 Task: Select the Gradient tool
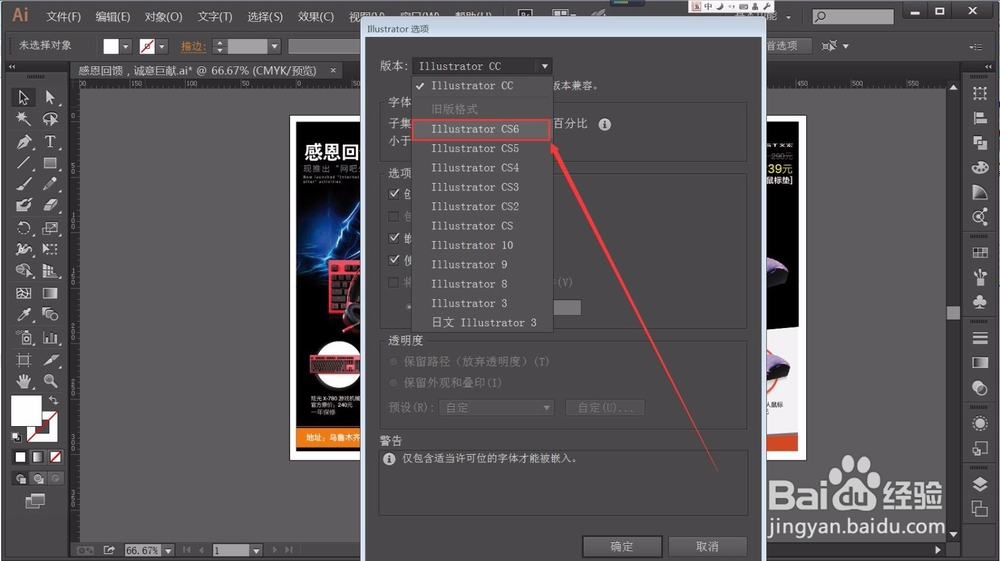pyautogui.click(x=50, y=293)
